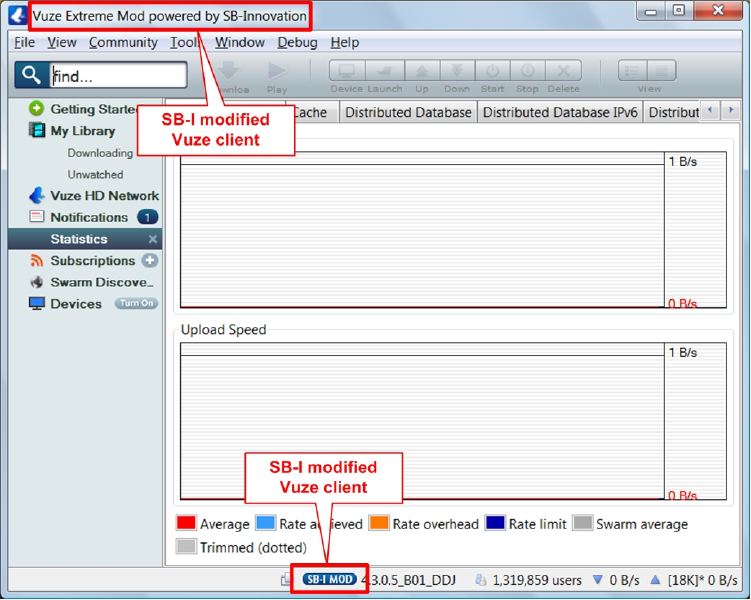Close the Statistics sidebar entry
The image size is (751, 600).
[x=153, y=239]
